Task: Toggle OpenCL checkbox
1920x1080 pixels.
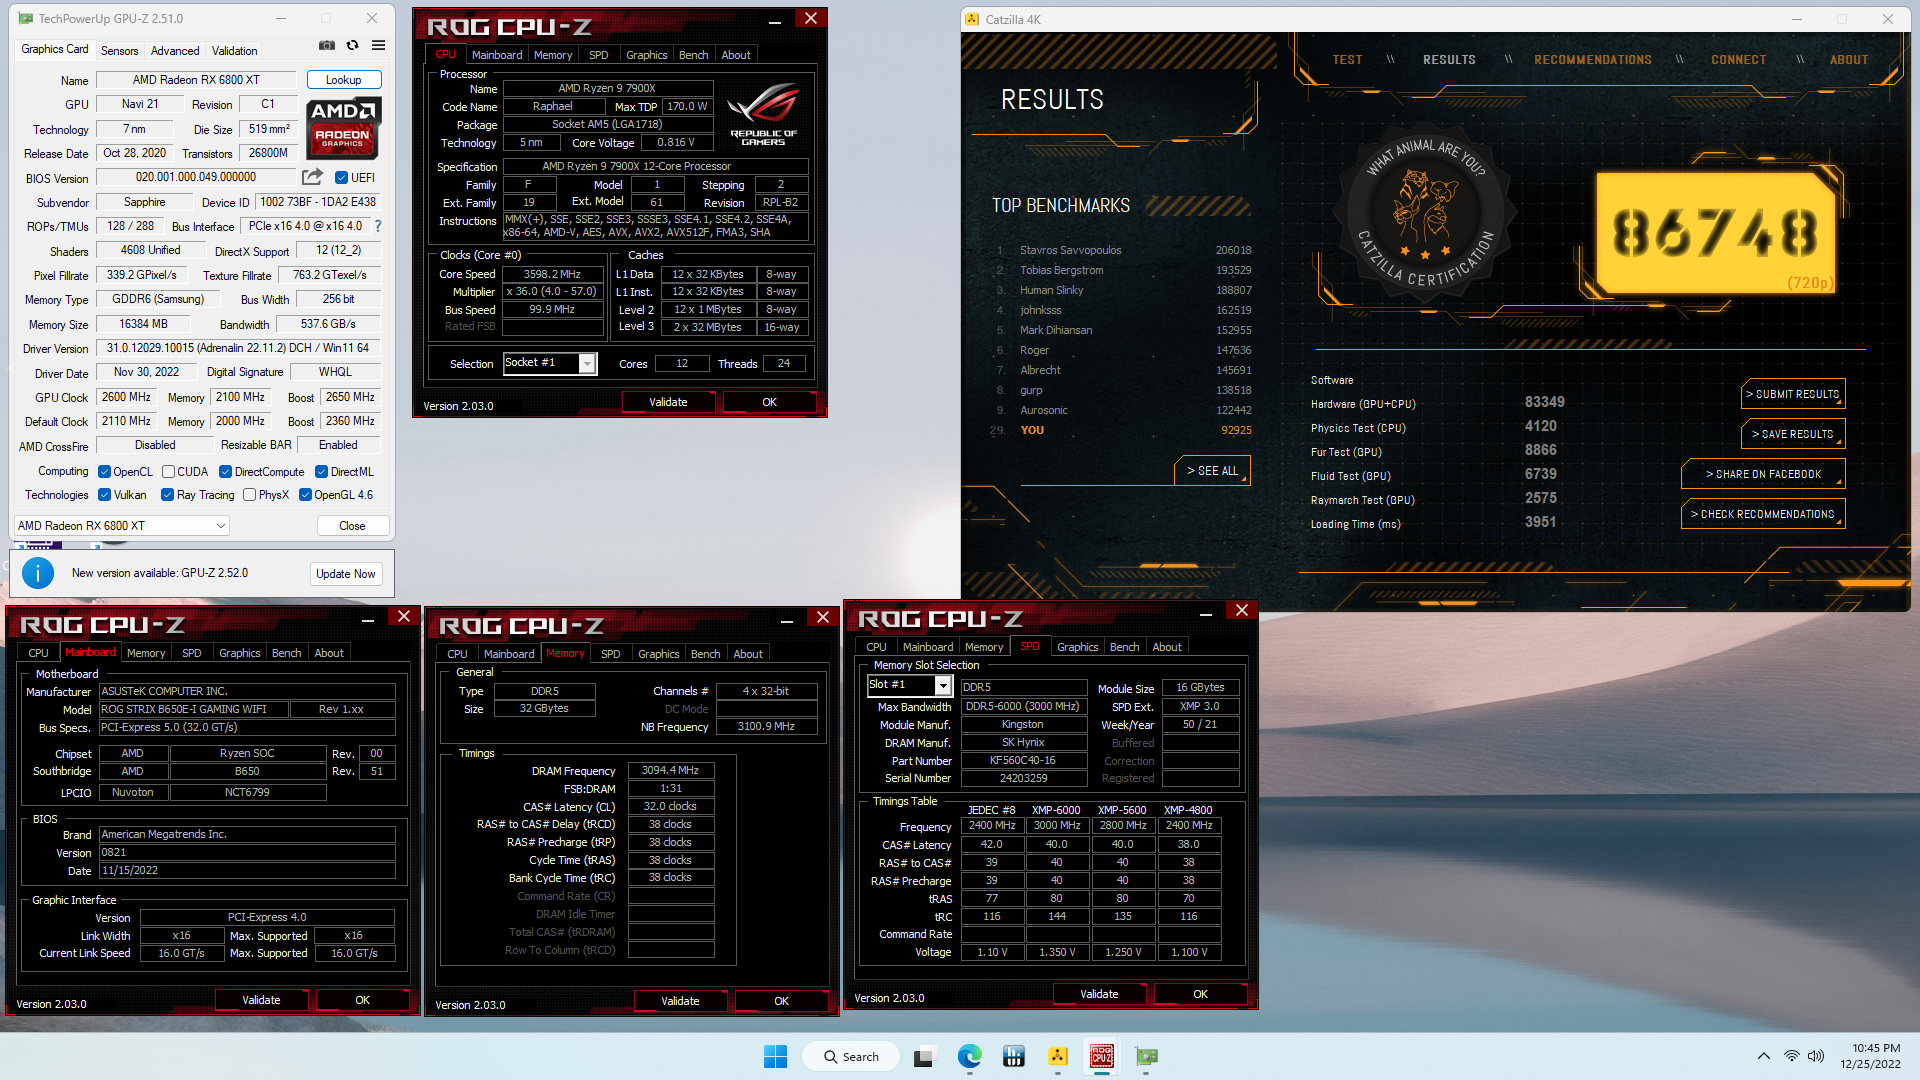Action: click(104, 472)
